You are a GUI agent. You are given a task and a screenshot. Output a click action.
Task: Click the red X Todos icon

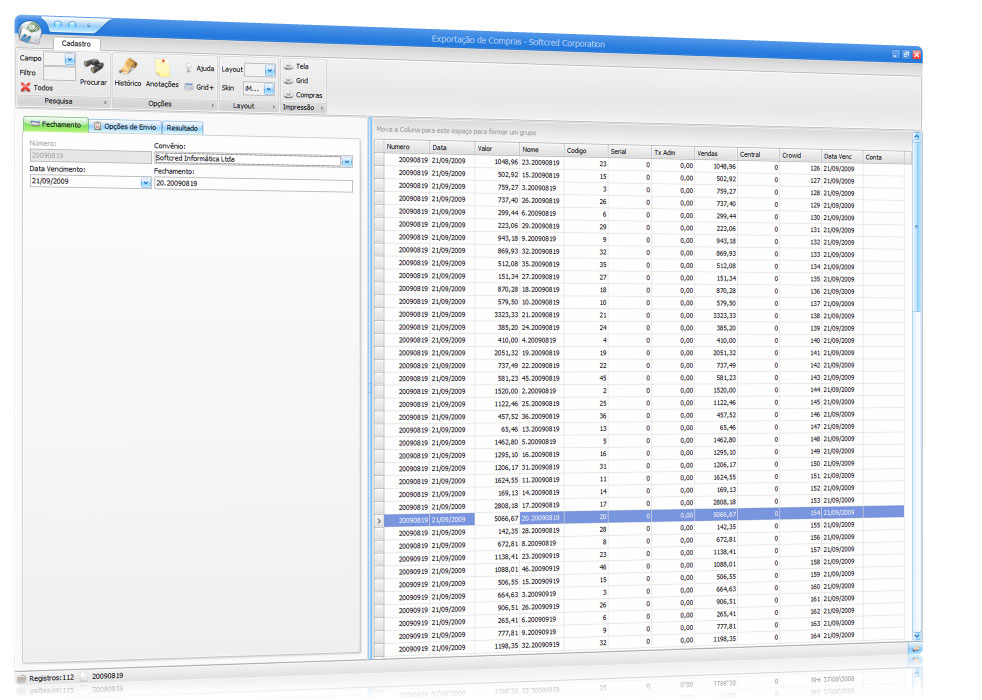coord(26,87)
